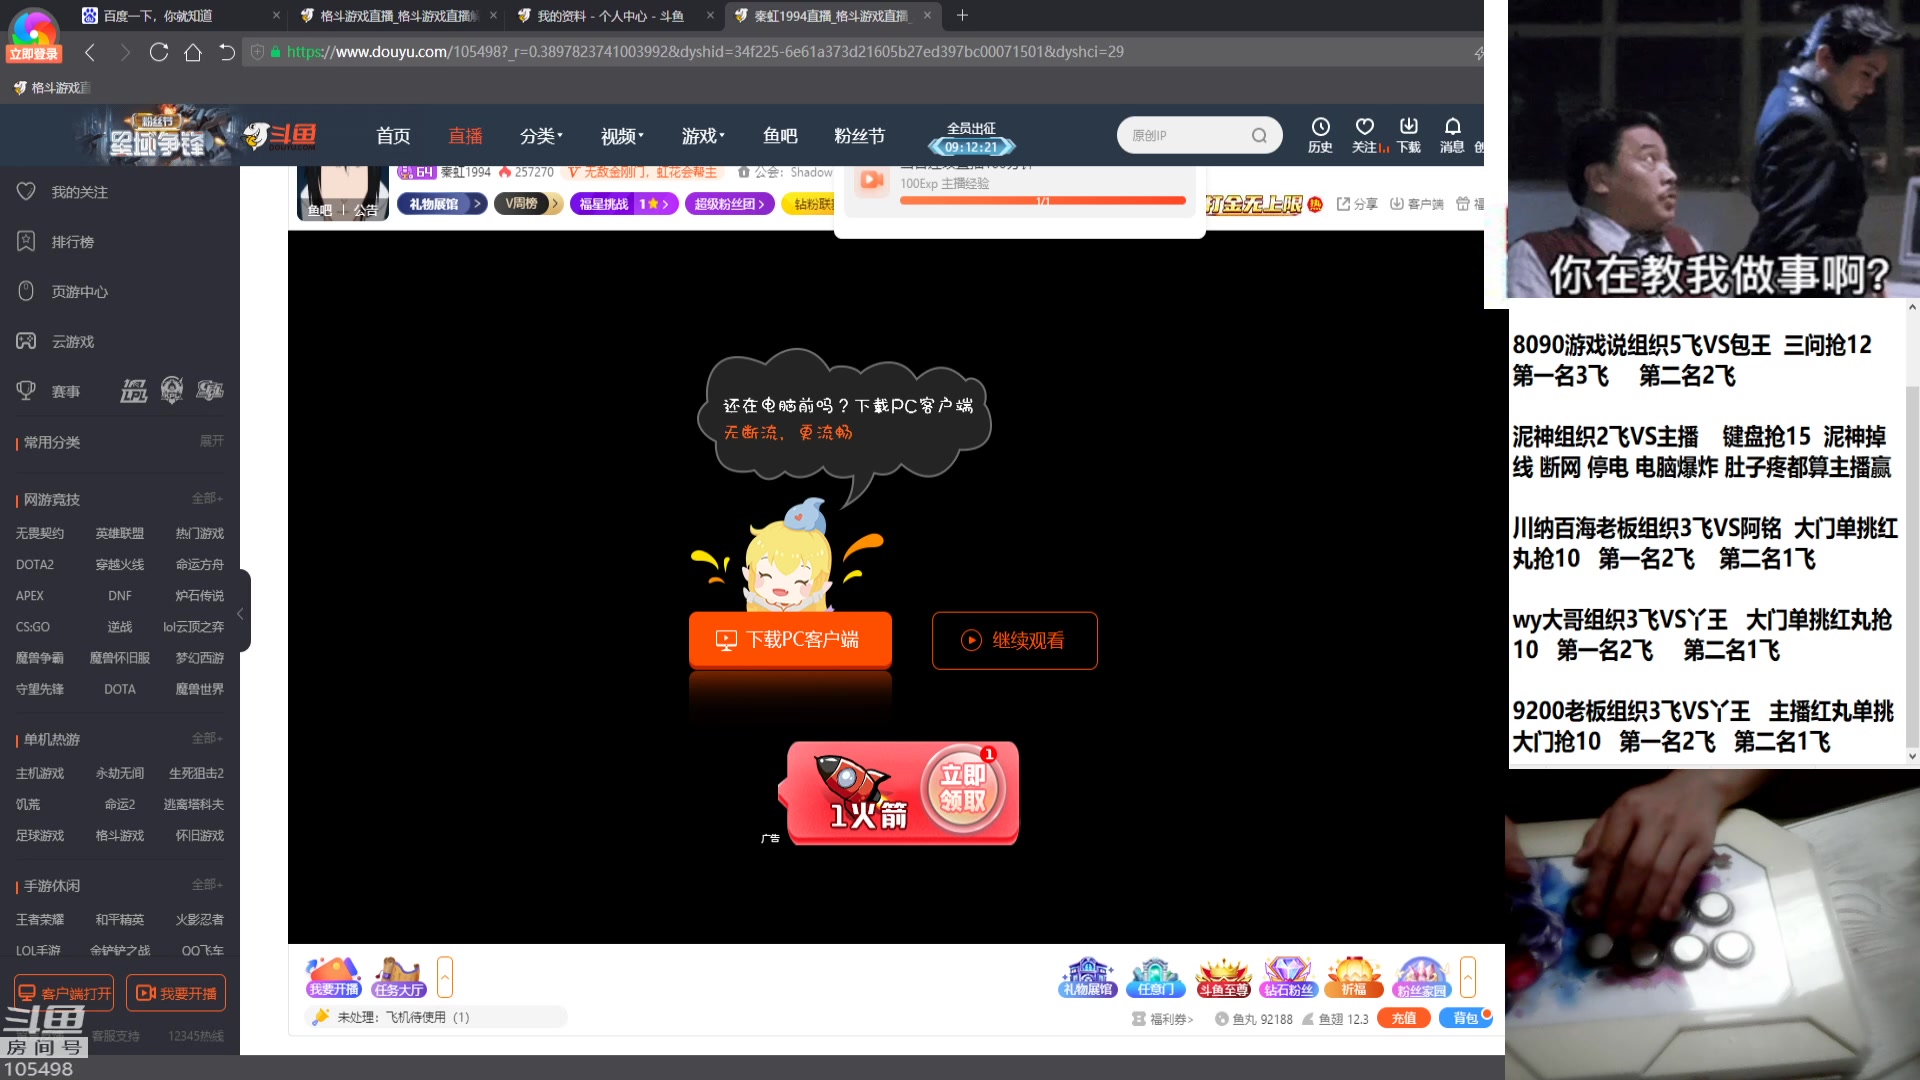
Task: Click 客户端打开 at sidebar bottom
Action: [64, 993]
